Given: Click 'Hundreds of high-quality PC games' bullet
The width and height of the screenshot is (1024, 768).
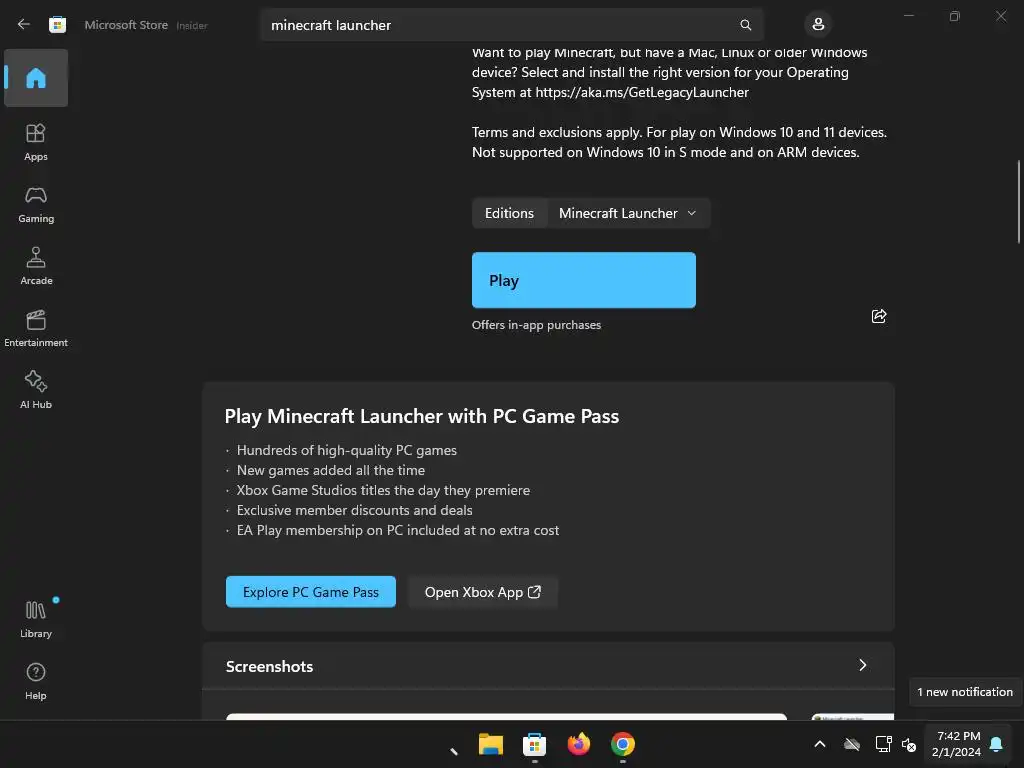Looking at the screenshot, I should [347, 450].
